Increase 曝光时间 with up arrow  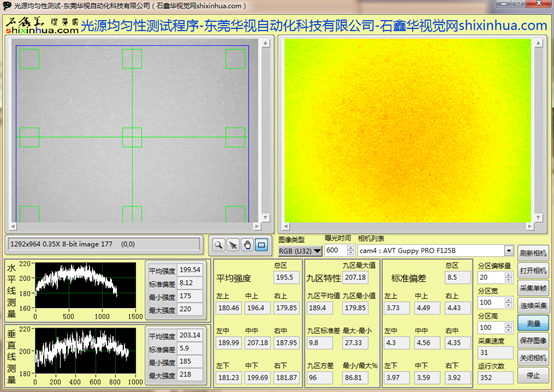[350, 248]
